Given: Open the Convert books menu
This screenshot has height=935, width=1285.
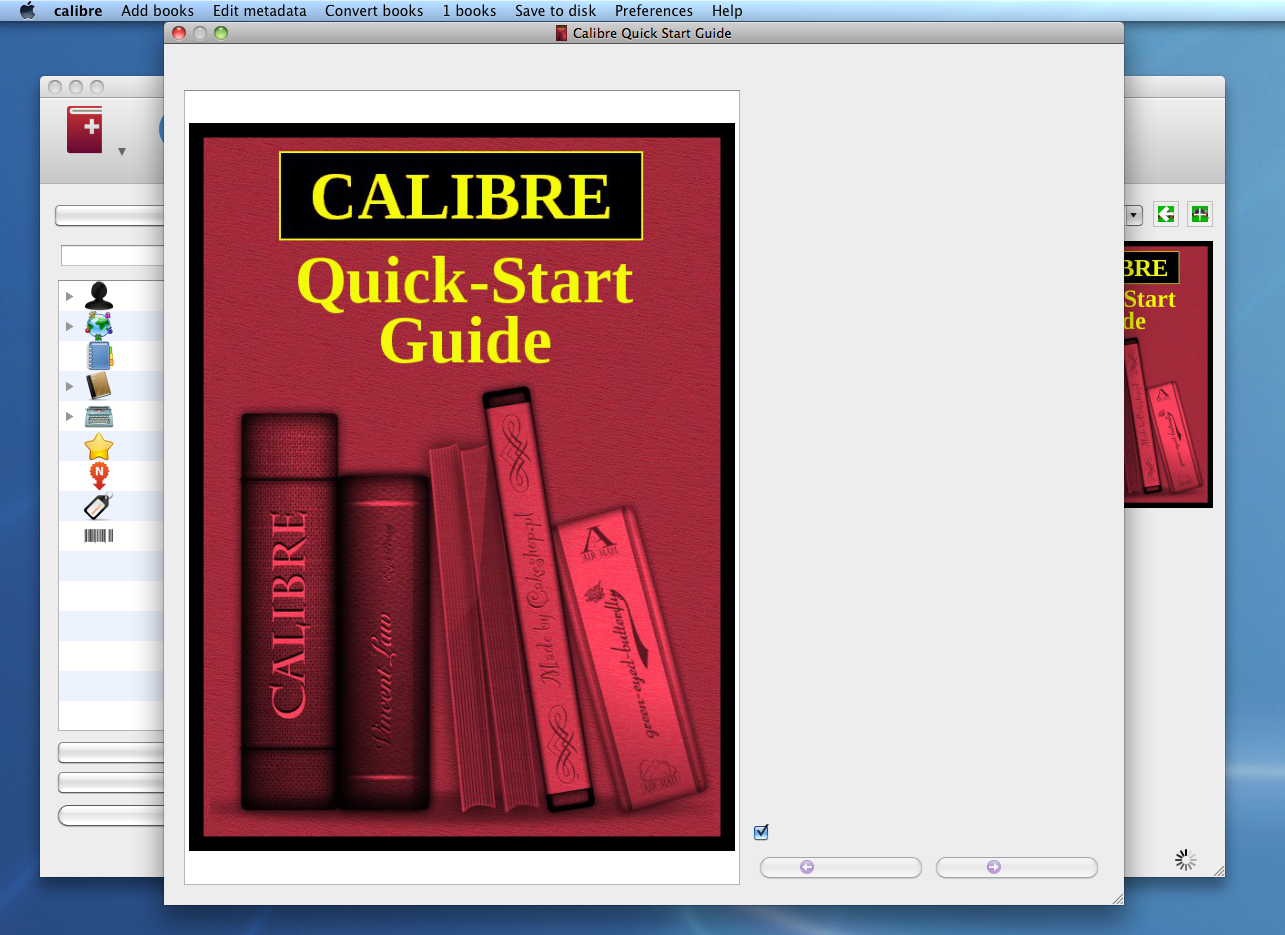Looking at the screenshot, I should pos(374,11).
